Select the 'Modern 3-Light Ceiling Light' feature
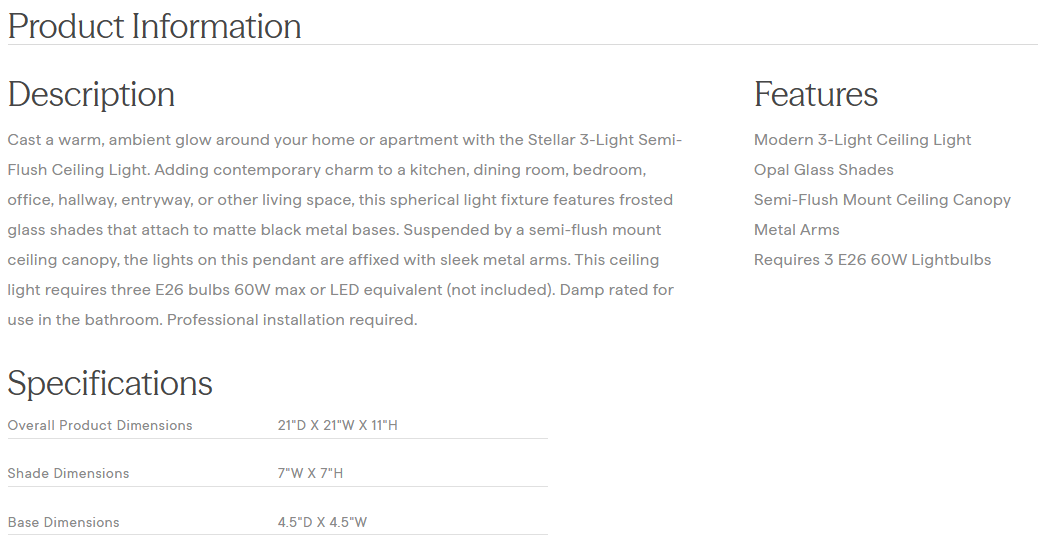Screen dimensions: 1038x550 point(862,140)
